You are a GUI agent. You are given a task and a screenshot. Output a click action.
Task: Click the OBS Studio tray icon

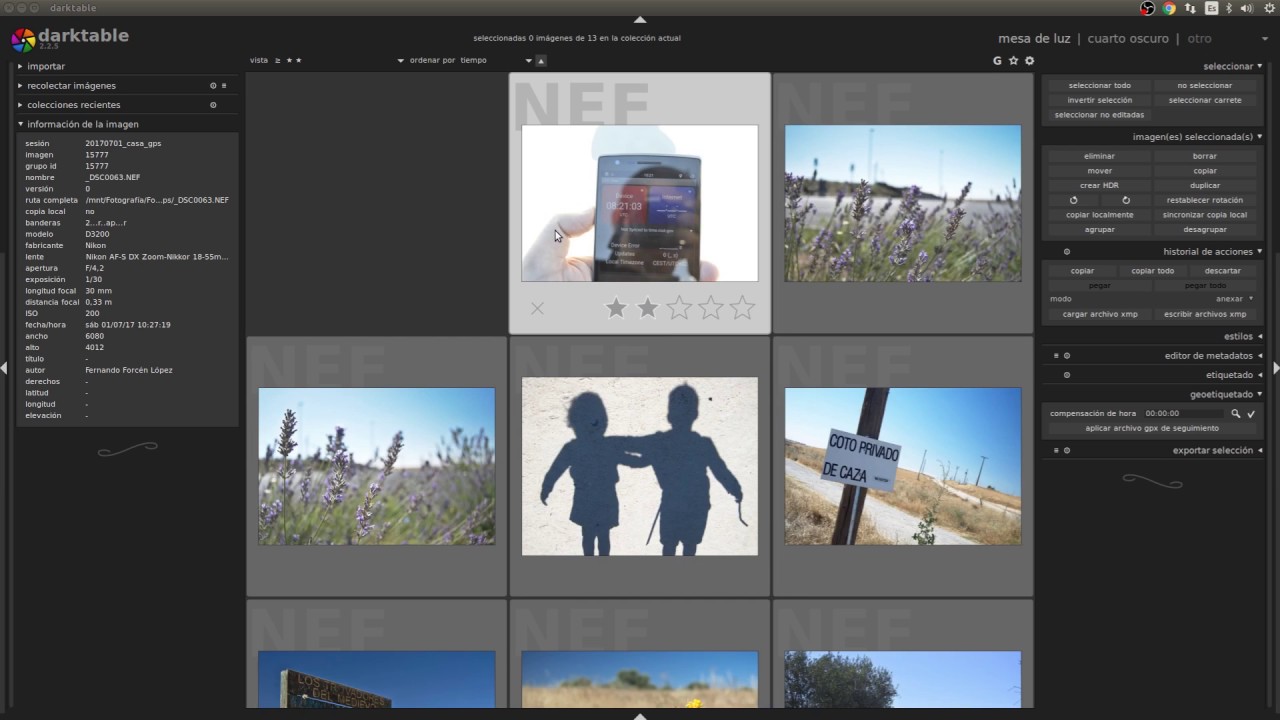coord(1148,8)
